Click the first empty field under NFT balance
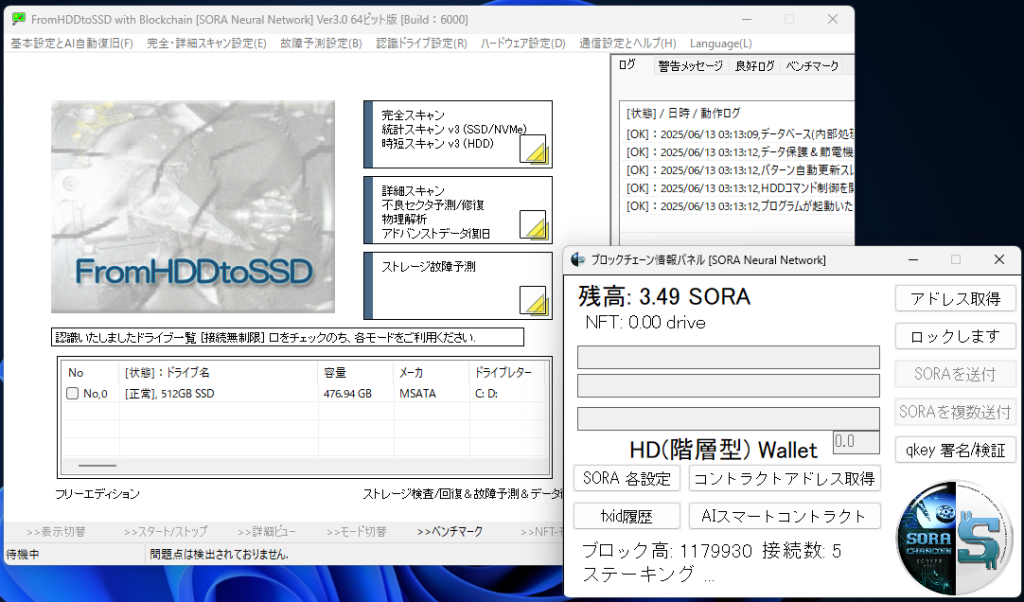 click(728, 357)
